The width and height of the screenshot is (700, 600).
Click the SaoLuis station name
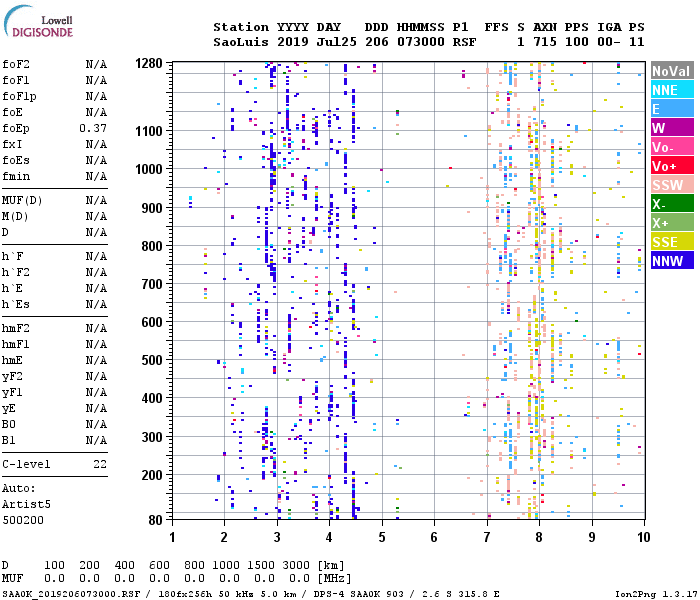241,42
